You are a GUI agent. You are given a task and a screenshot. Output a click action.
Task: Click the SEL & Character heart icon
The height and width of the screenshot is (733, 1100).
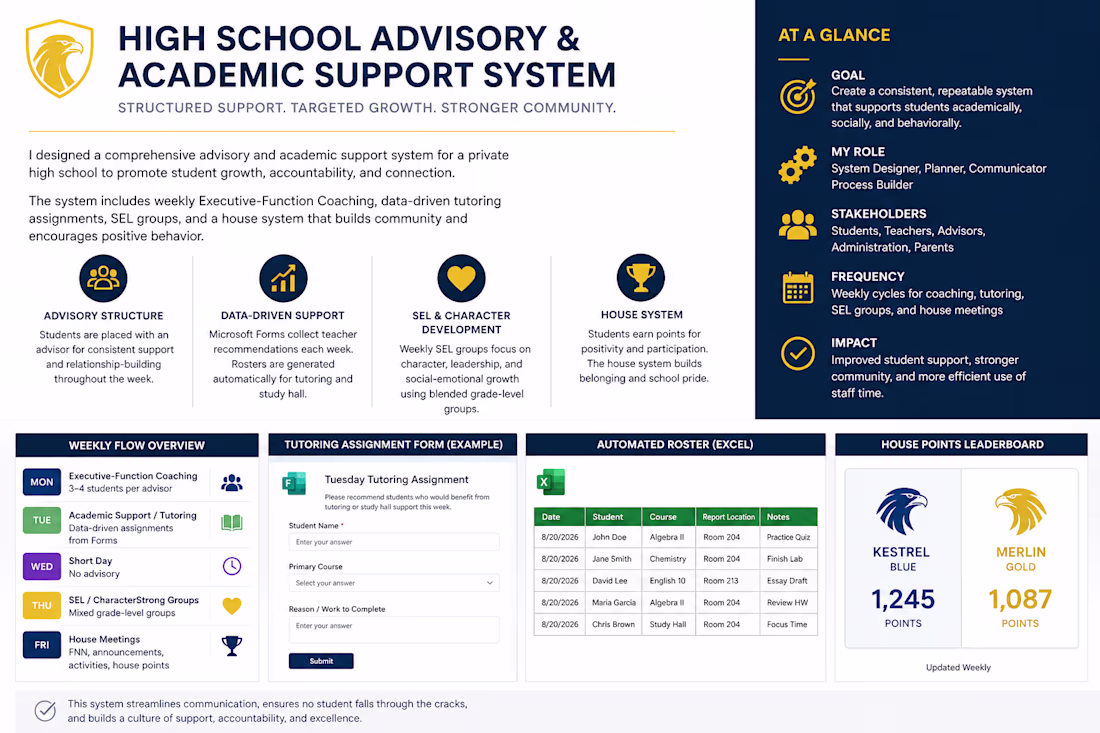click(462, 278)
